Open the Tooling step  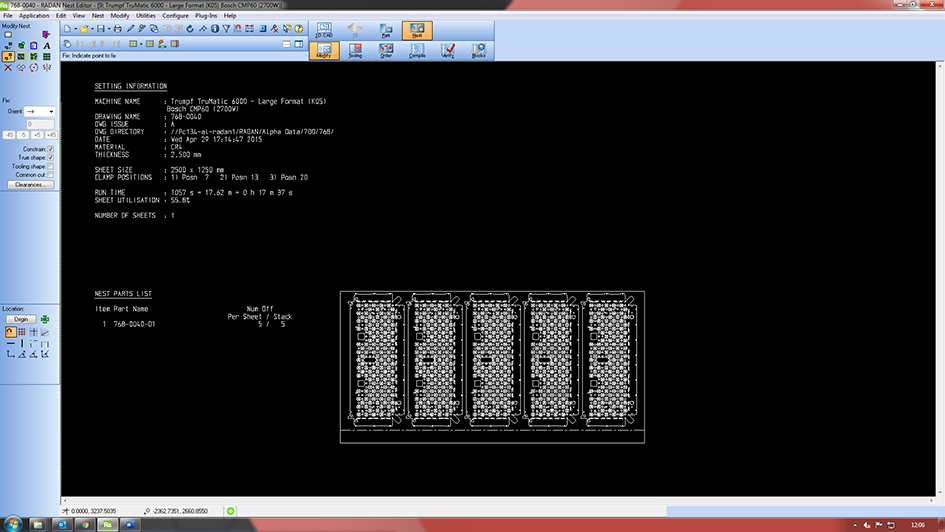tap(355, 51)
